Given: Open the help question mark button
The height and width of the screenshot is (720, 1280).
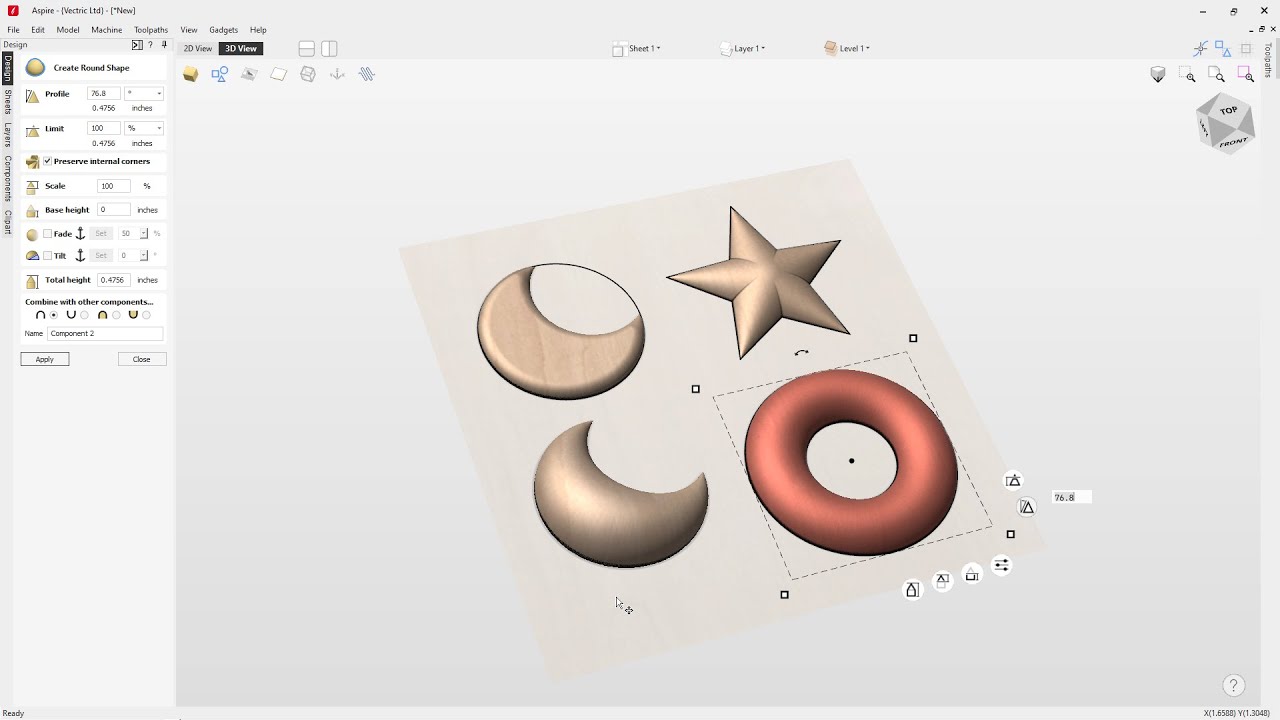Looking at the screenshot, I should (x=1233, y=686).
